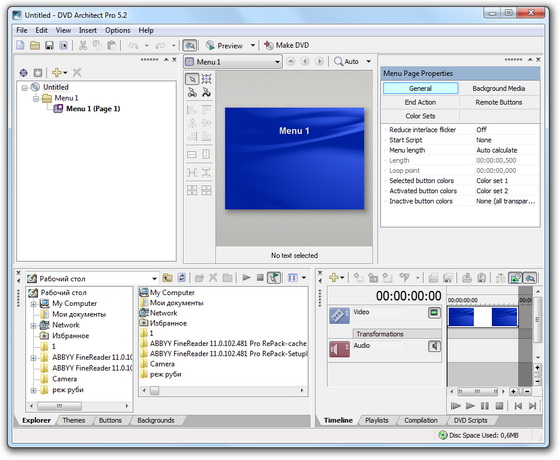The width and height of the screenshot is (560, 460).
Task: Toggle the Video track visibility icon
Action: (434, 313)
